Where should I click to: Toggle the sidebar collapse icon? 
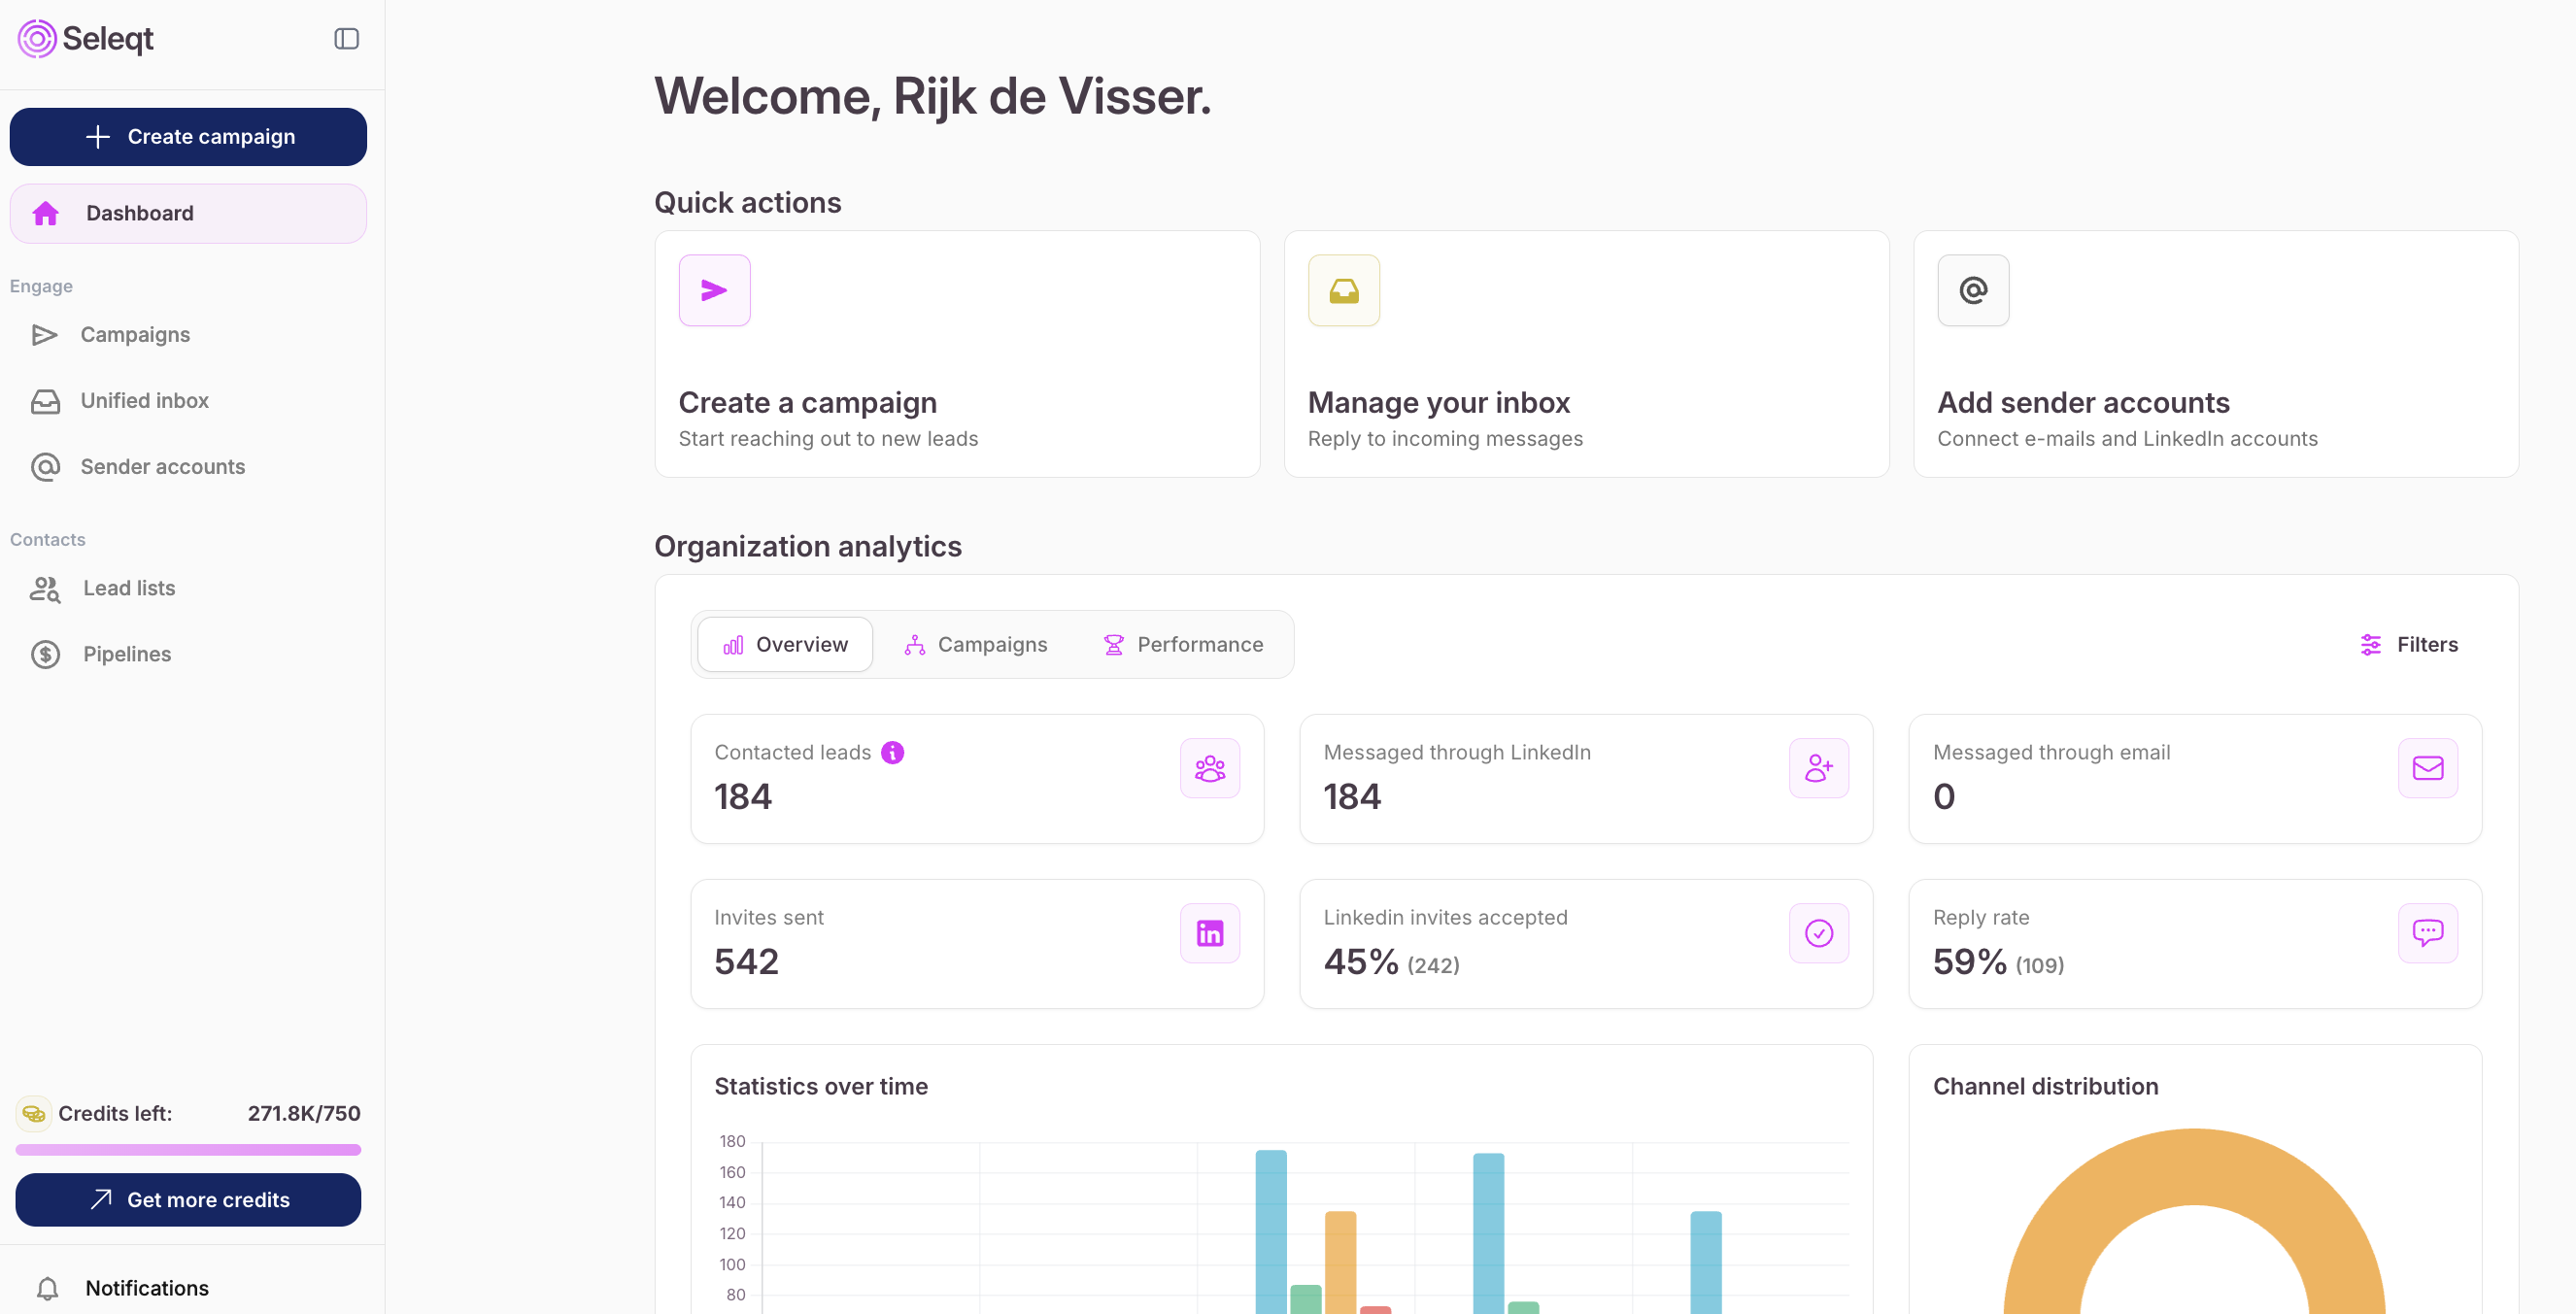(346, 39)
